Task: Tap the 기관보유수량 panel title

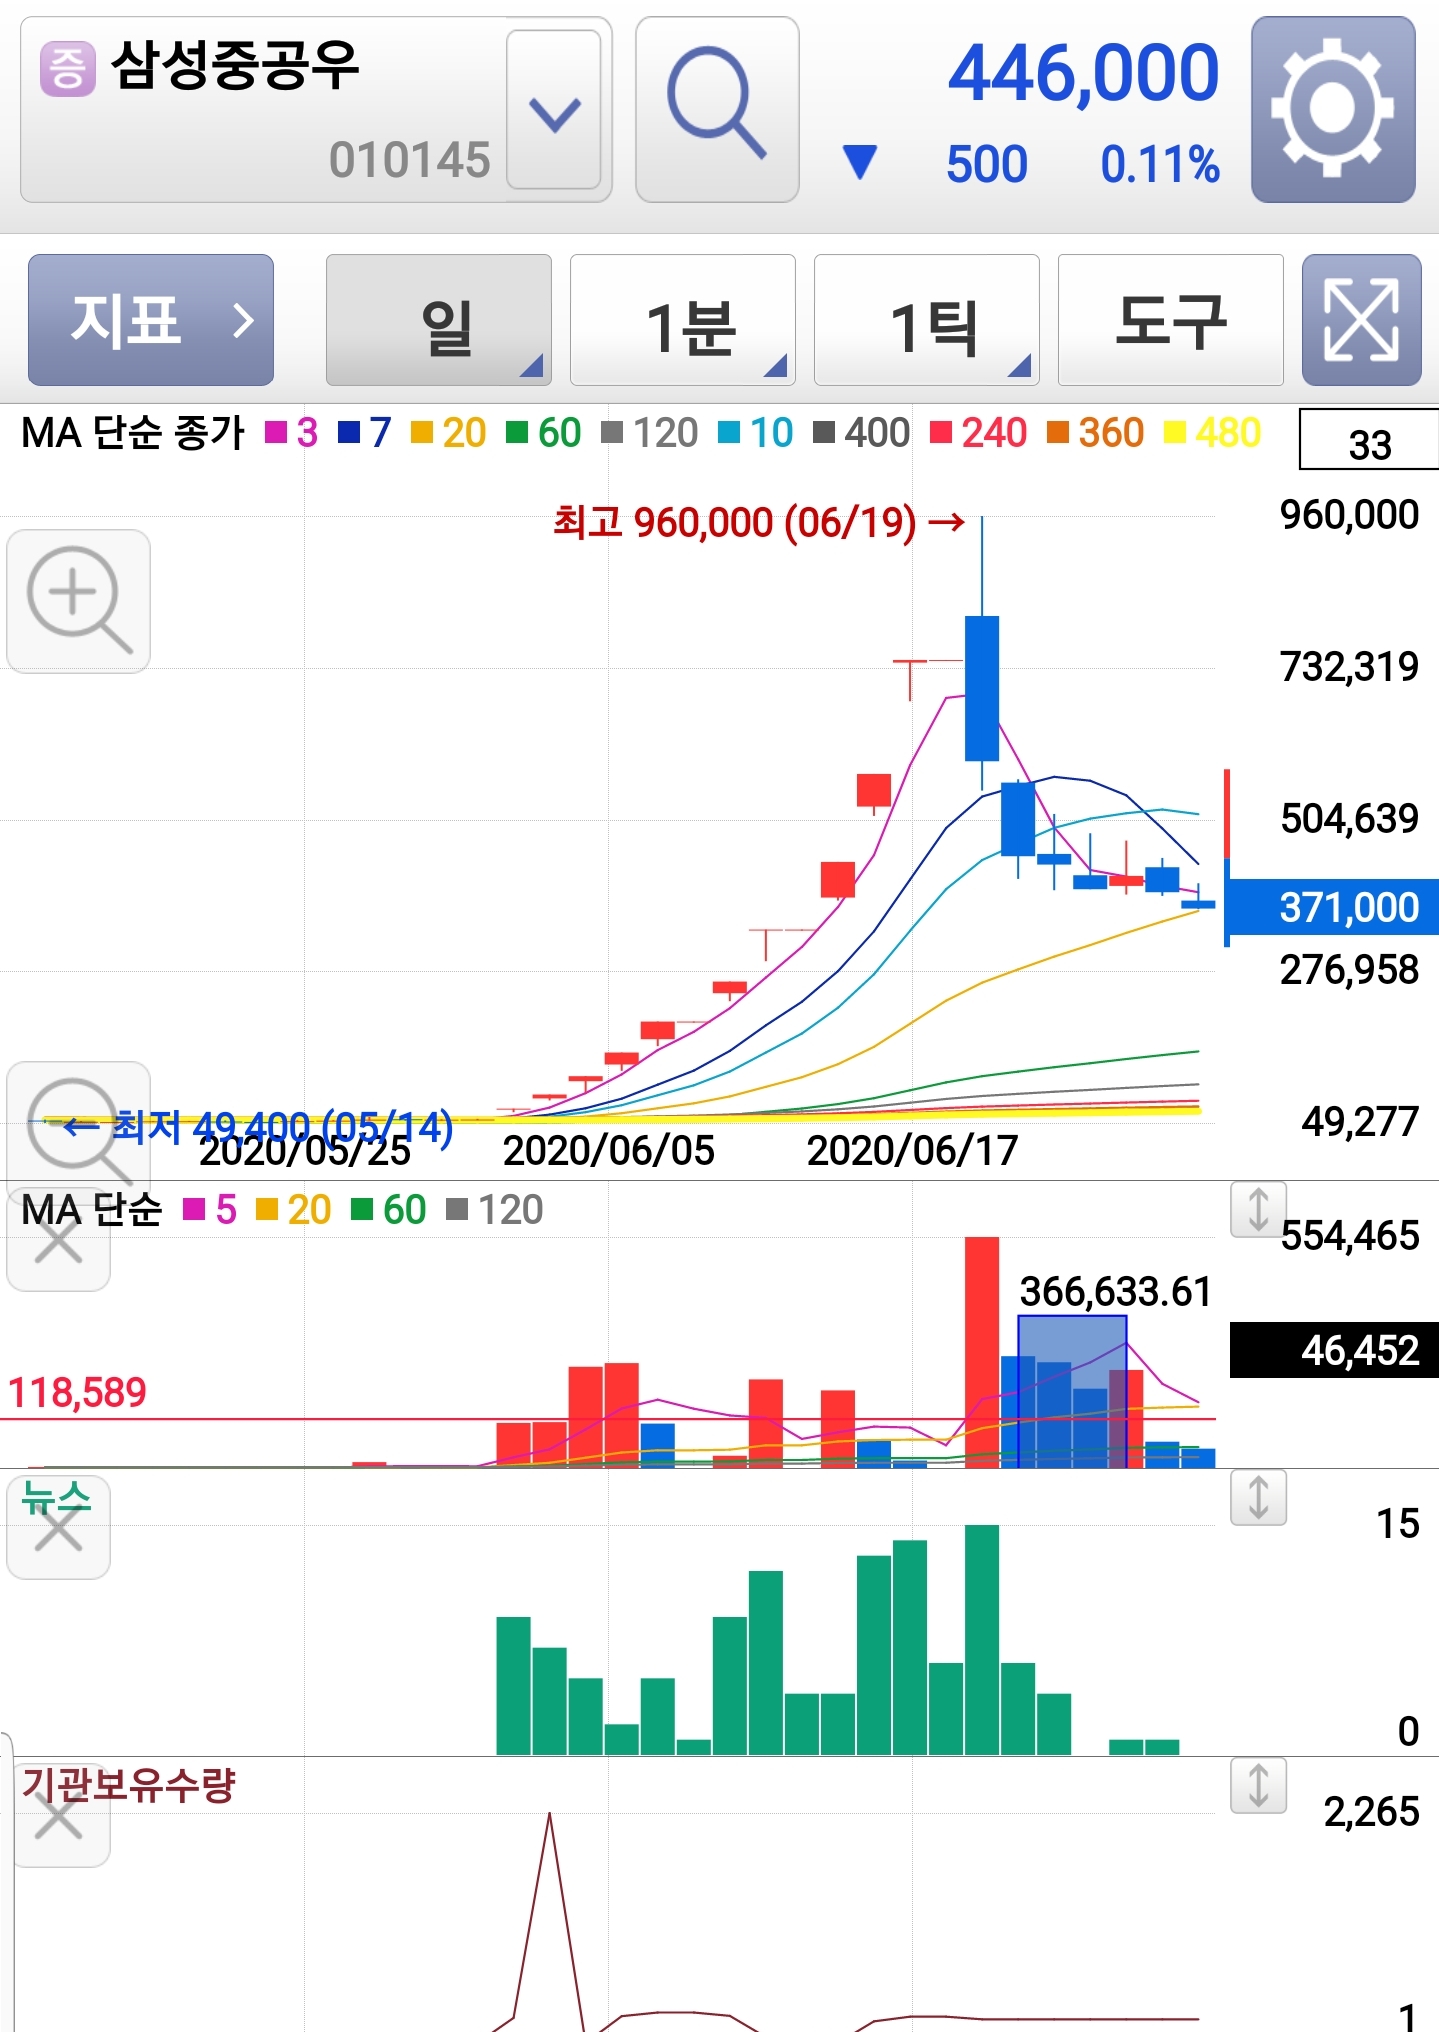Action: (x=128, y=1785)
